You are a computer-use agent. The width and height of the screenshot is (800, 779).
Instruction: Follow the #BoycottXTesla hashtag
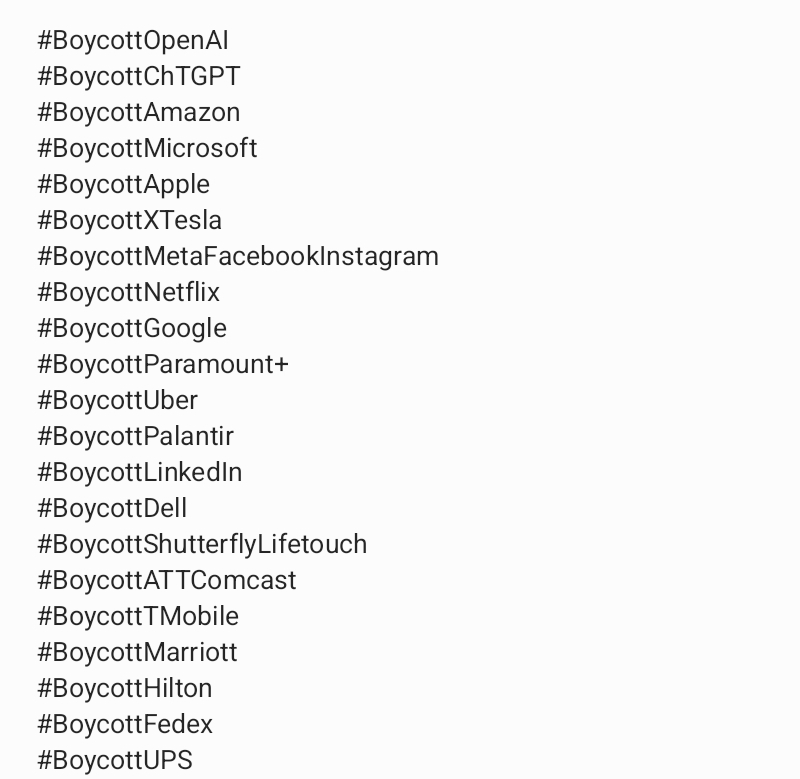tap(130, 221)
